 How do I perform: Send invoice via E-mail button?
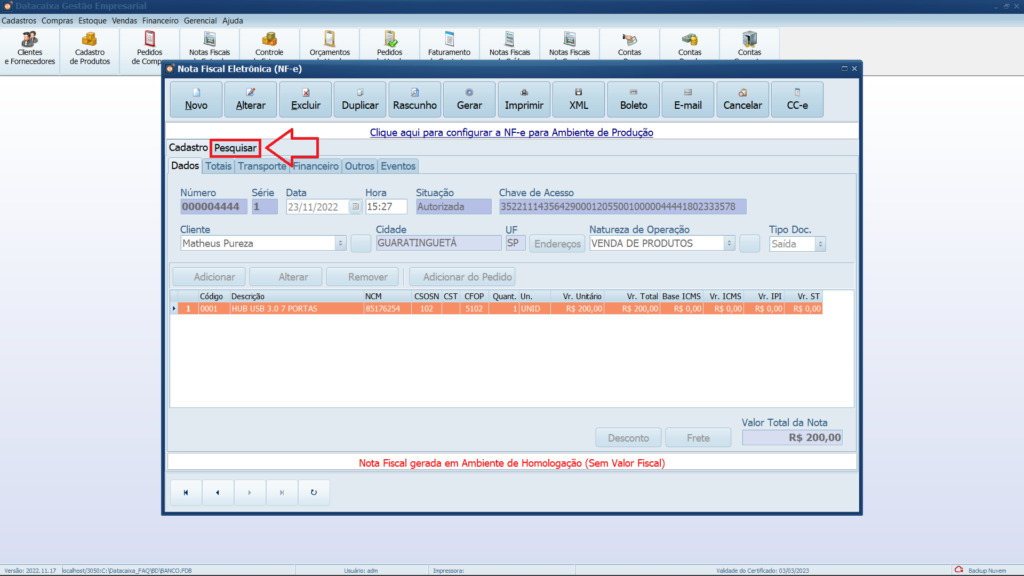(x=688, y=100)
